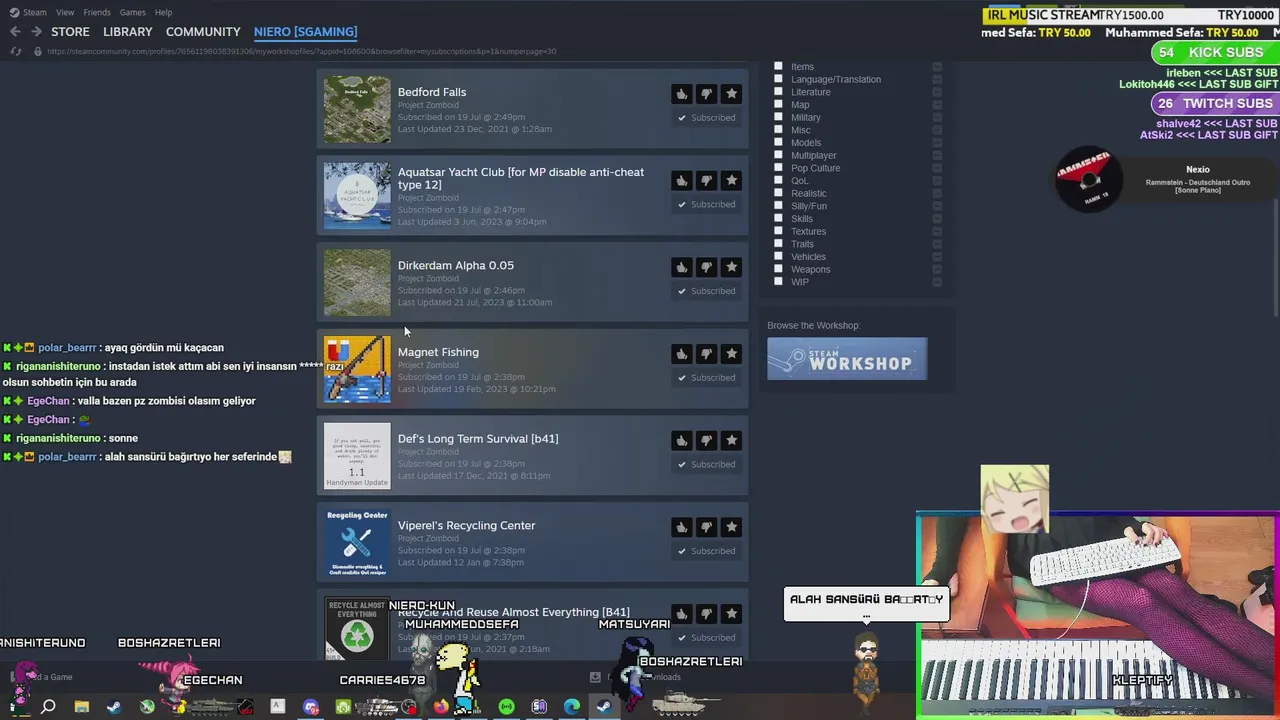Open the Steam menu
This screenshot has height=720, width=1280.
pyautogui.click(x=34, y=12)
